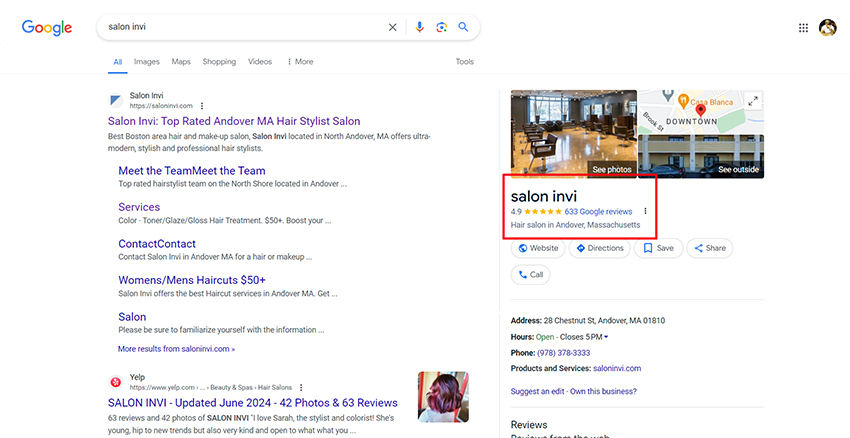Screen dimensions: 850x438
Task: Clear the search box with X icon
Action: click(393, 28)
